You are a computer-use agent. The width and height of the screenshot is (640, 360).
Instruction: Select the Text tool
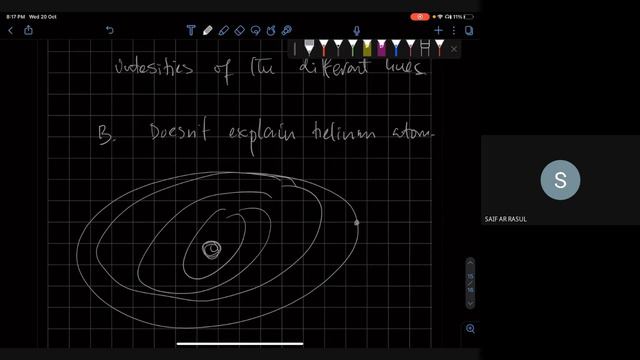tap(191, 30)
